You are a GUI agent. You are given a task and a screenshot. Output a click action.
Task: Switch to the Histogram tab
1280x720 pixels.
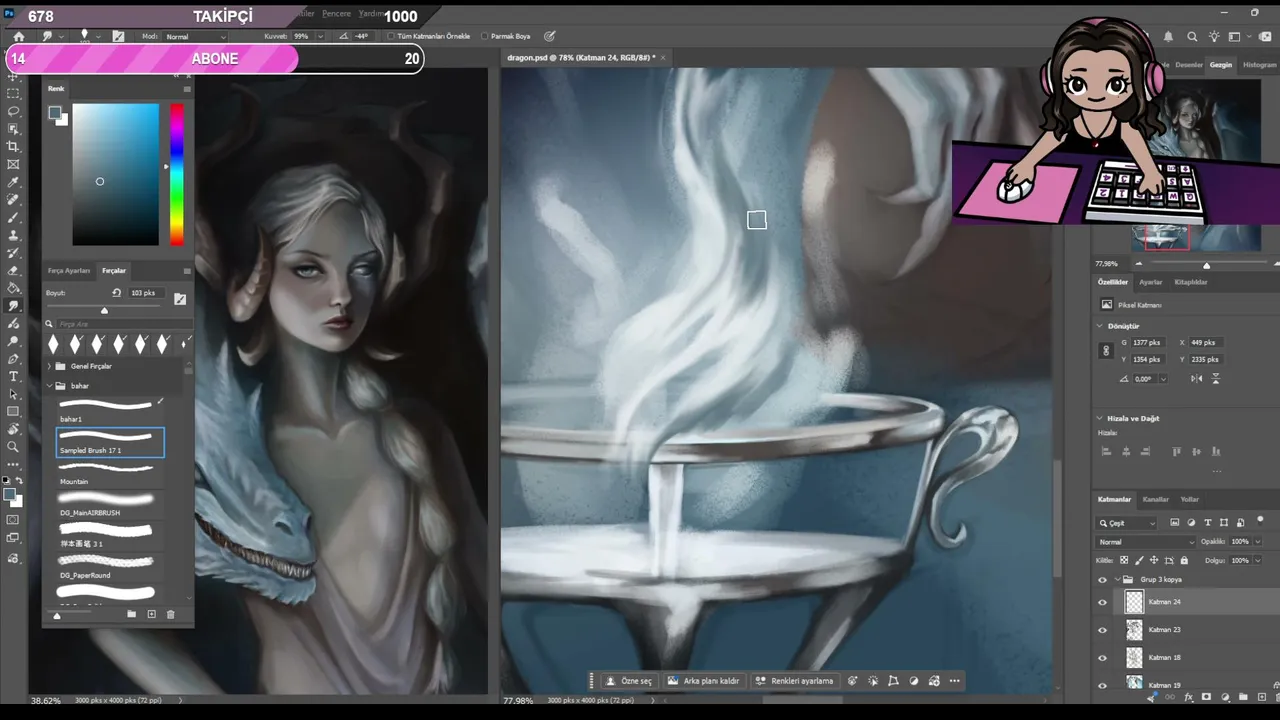(x=1260, y=65)
